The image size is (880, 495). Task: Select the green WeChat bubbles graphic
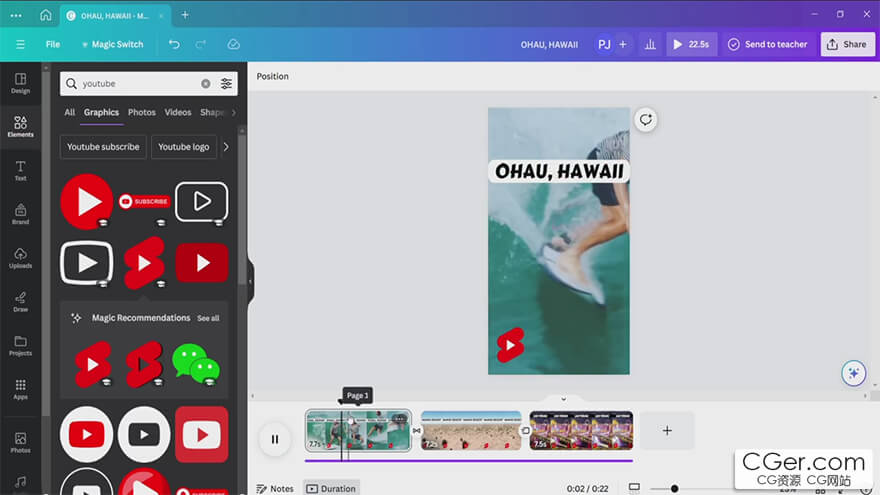(196, 364)
